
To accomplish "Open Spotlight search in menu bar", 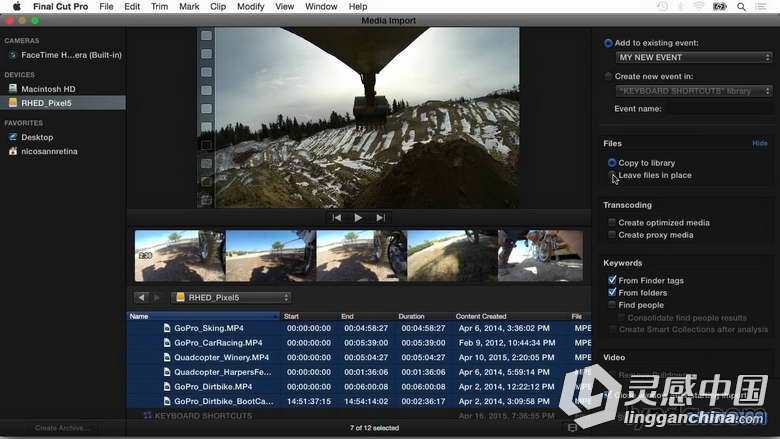I will click(x=741, y=6).
